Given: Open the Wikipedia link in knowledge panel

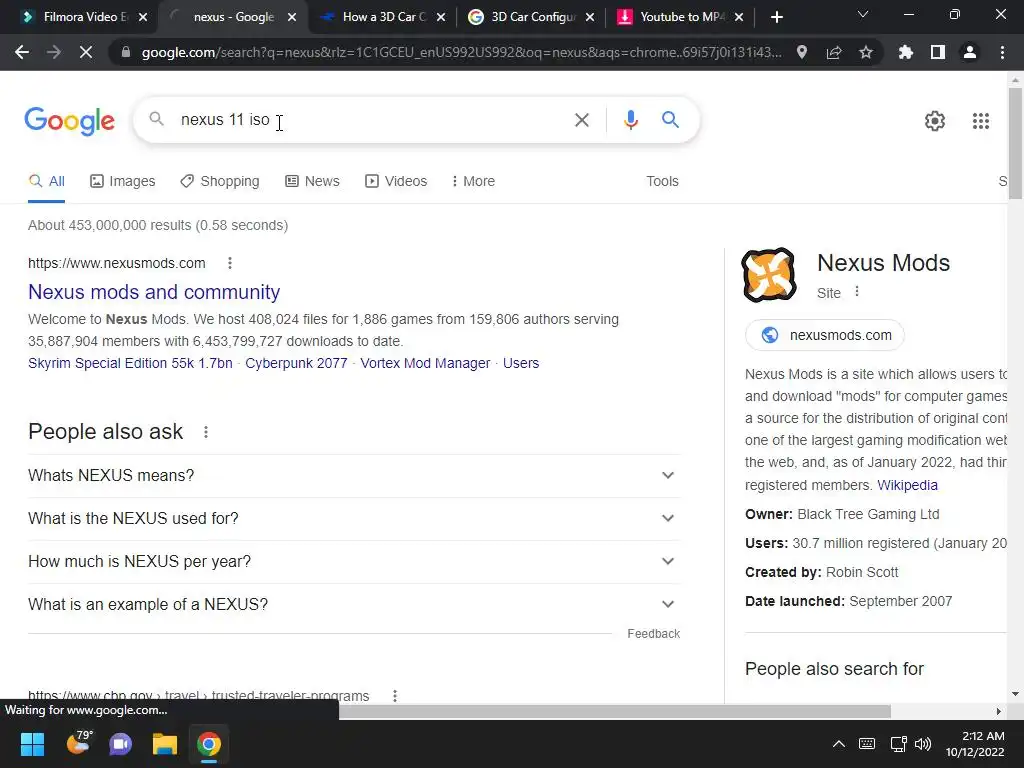Looking at the screenshot, I should tap(907, 485).
